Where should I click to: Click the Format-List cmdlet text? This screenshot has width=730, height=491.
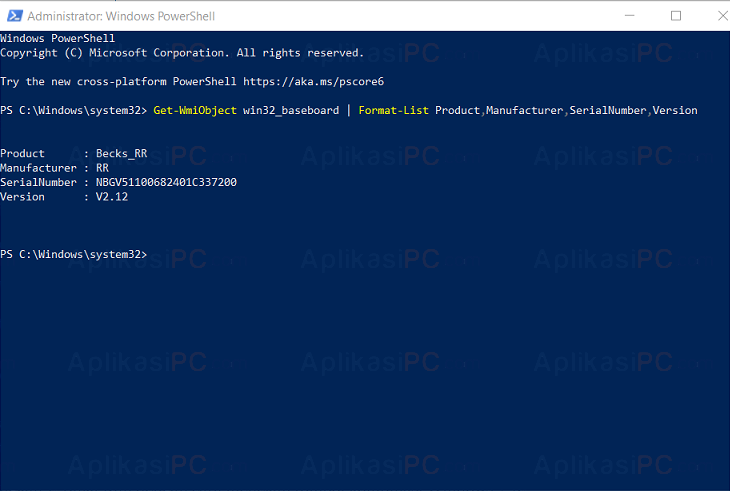(393, 110)
